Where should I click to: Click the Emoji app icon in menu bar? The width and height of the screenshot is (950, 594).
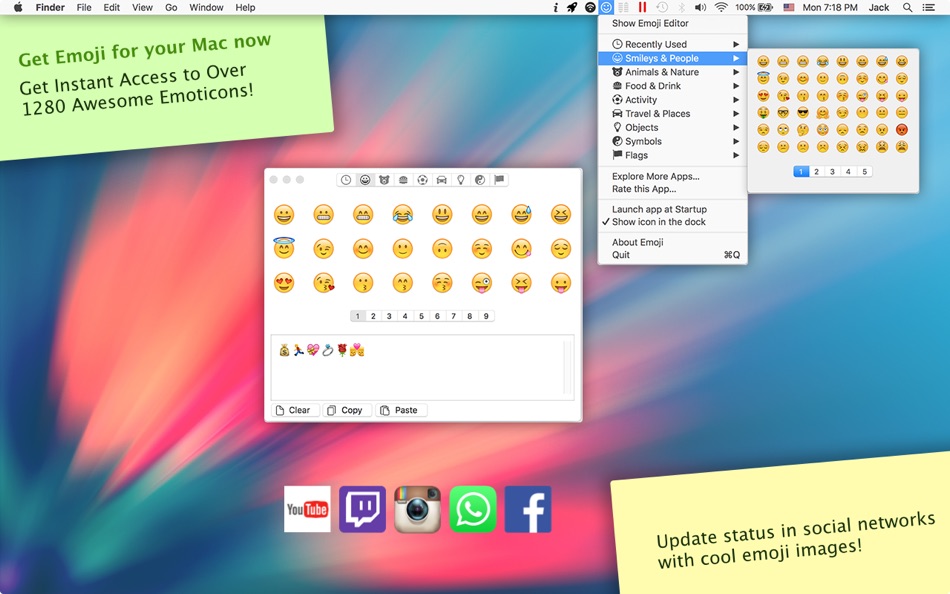pos(606,7)
